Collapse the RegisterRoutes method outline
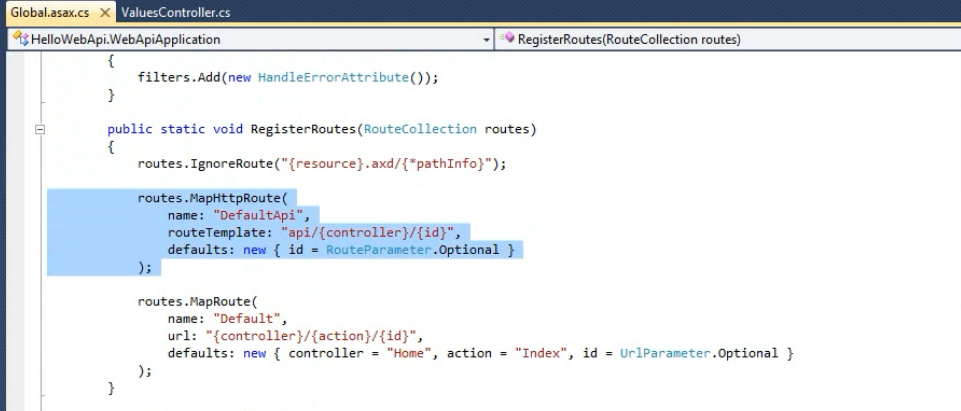The width and height of the screenshot is (961, 411). [40, 129]
